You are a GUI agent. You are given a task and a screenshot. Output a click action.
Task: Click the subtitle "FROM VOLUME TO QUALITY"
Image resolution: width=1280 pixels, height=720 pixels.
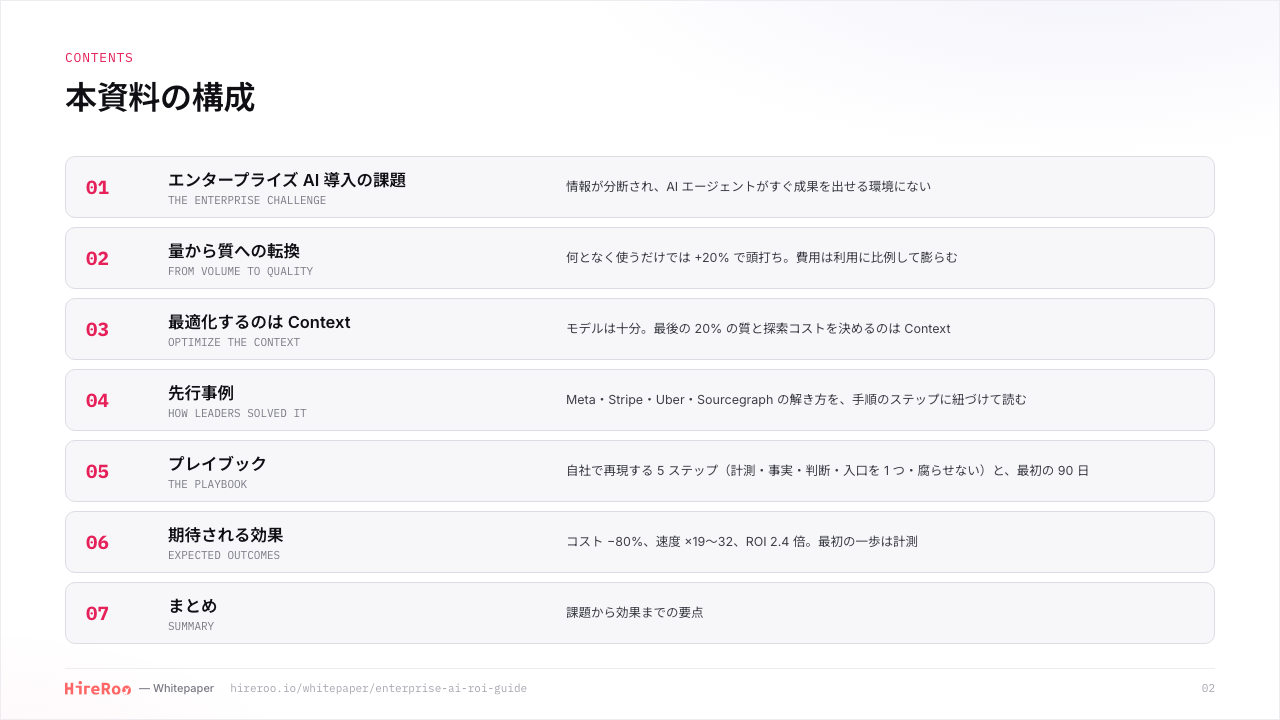coord(240,271)
